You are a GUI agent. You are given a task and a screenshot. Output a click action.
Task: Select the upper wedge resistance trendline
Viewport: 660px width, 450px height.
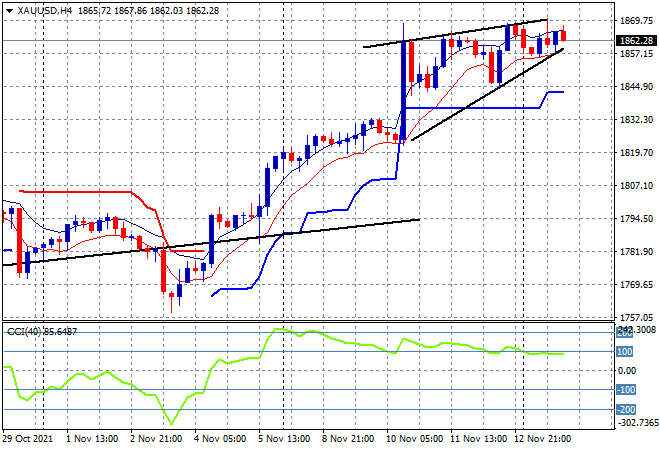tap(455, 33)
